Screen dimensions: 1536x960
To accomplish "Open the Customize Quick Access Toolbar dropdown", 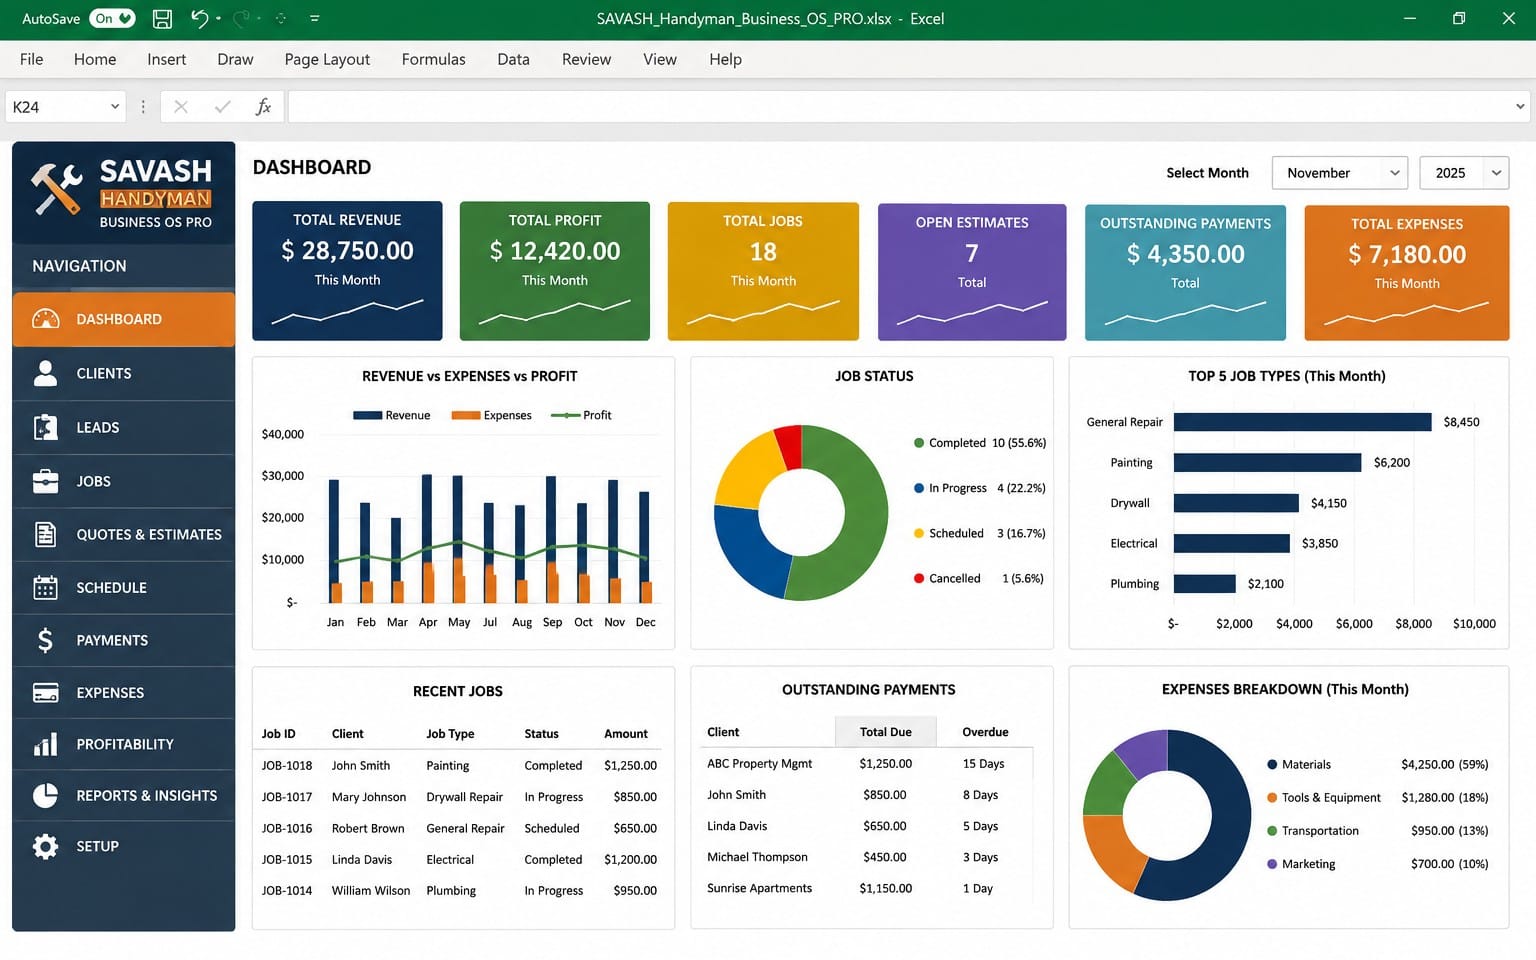I will click(315, 18).
